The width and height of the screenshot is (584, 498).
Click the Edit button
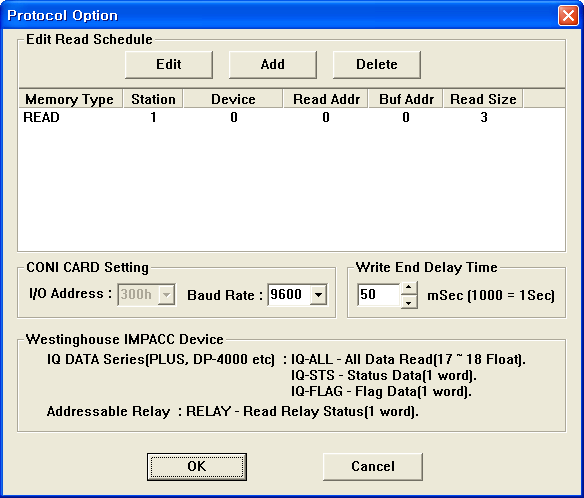[169, 65]
